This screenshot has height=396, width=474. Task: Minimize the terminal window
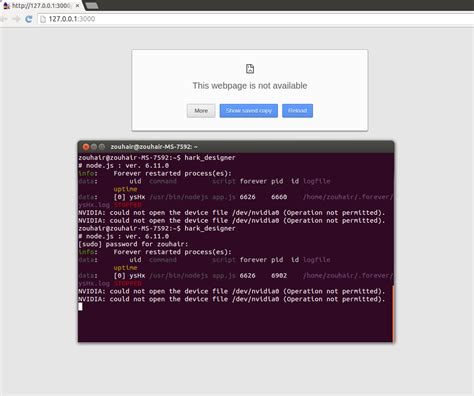pos(94,147)
